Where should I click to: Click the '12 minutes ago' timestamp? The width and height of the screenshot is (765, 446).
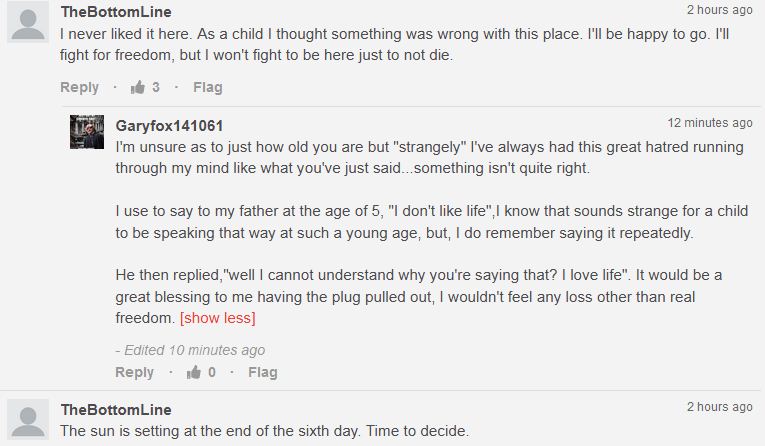tap(709, 123)
